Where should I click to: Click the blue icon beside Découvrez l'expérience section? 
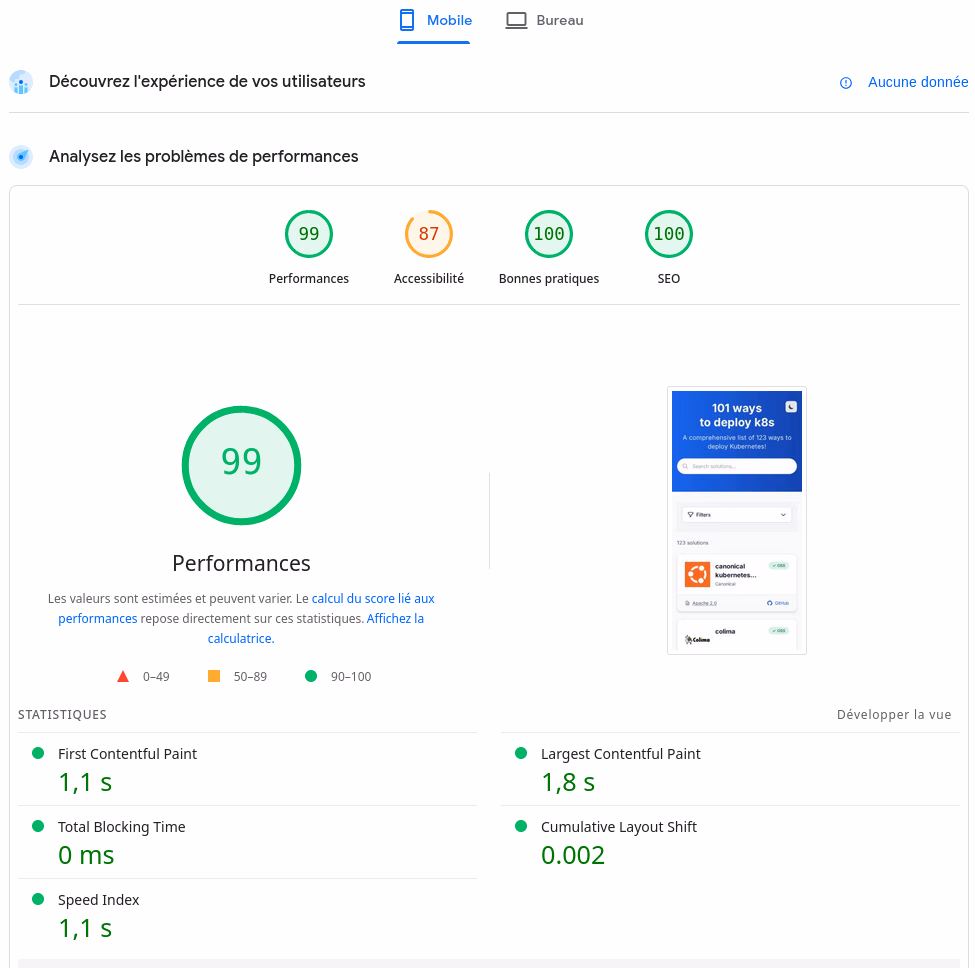[x=21, y=82]
